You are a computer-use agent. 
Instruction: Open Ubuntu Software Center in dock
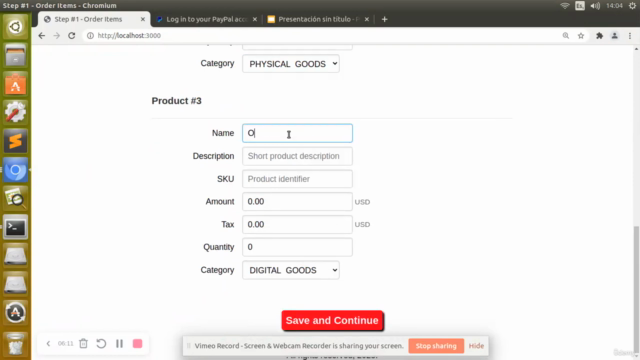point(16,84)
